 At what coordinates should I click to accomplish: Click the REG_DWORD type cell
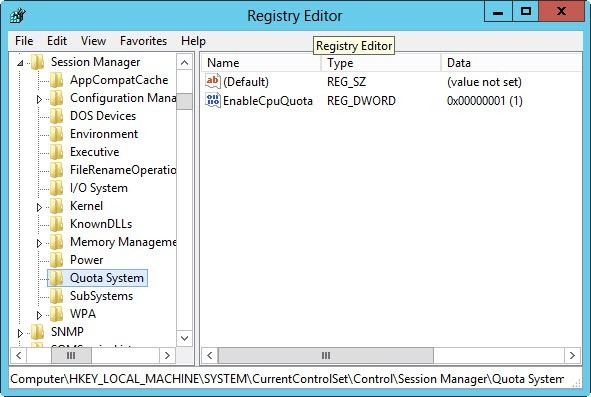click(x=361, y=101)
